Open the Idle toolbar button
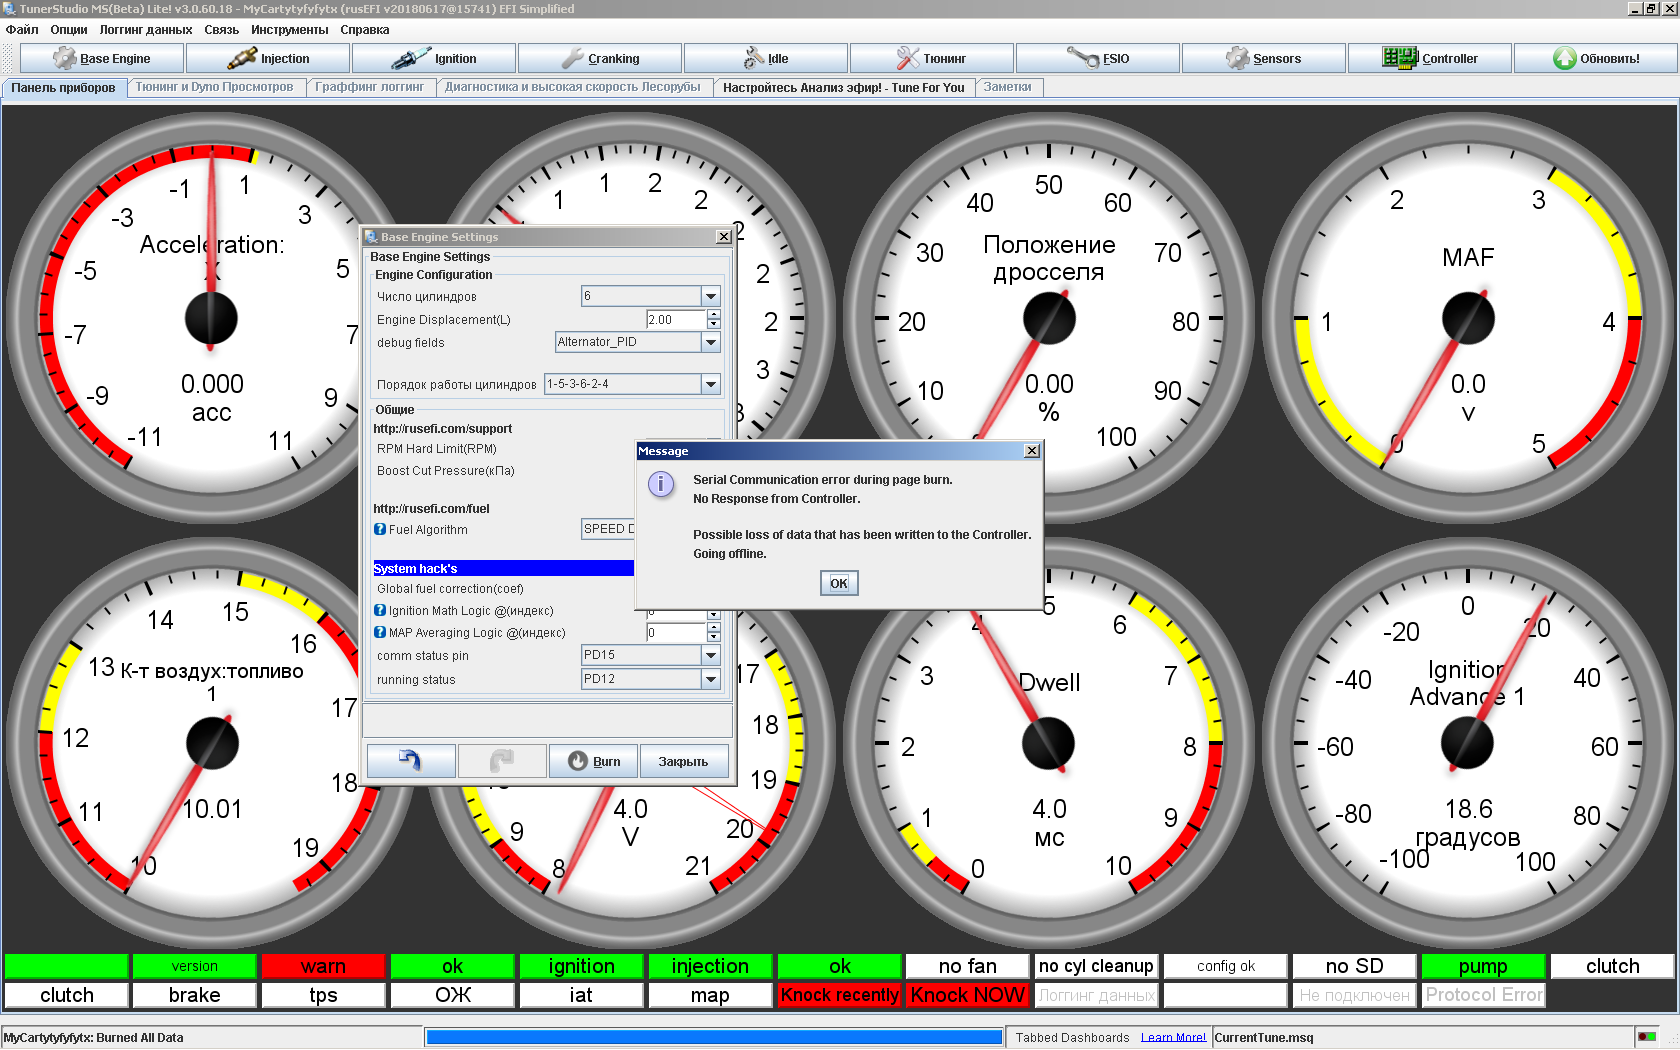 coord(765,58)
